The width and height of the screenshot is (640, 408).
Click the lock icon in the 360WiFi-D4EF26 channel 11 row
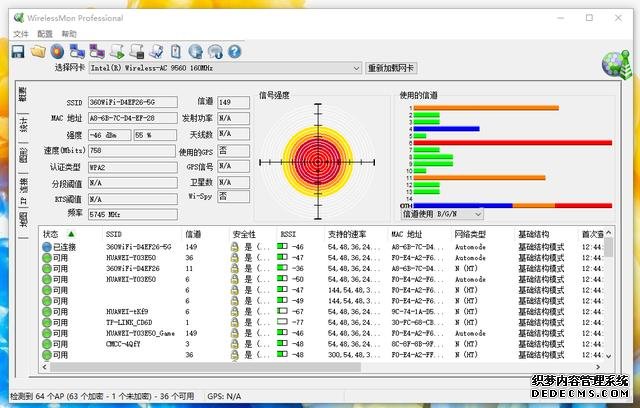click(235, 268)
